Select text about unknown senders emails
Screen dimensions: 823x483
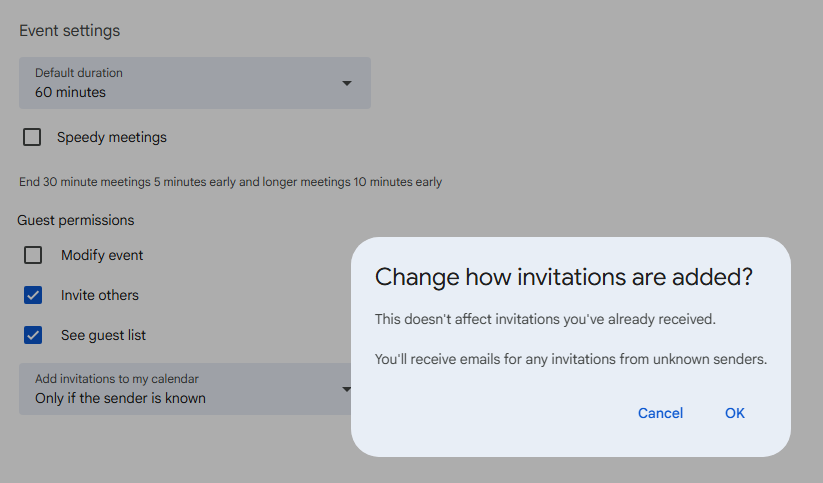point(571,359)
